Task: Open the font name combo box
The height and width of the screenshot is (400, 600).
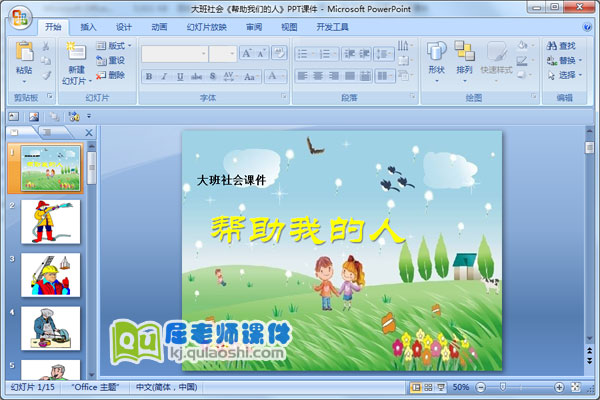Action: tap(175, 54)
